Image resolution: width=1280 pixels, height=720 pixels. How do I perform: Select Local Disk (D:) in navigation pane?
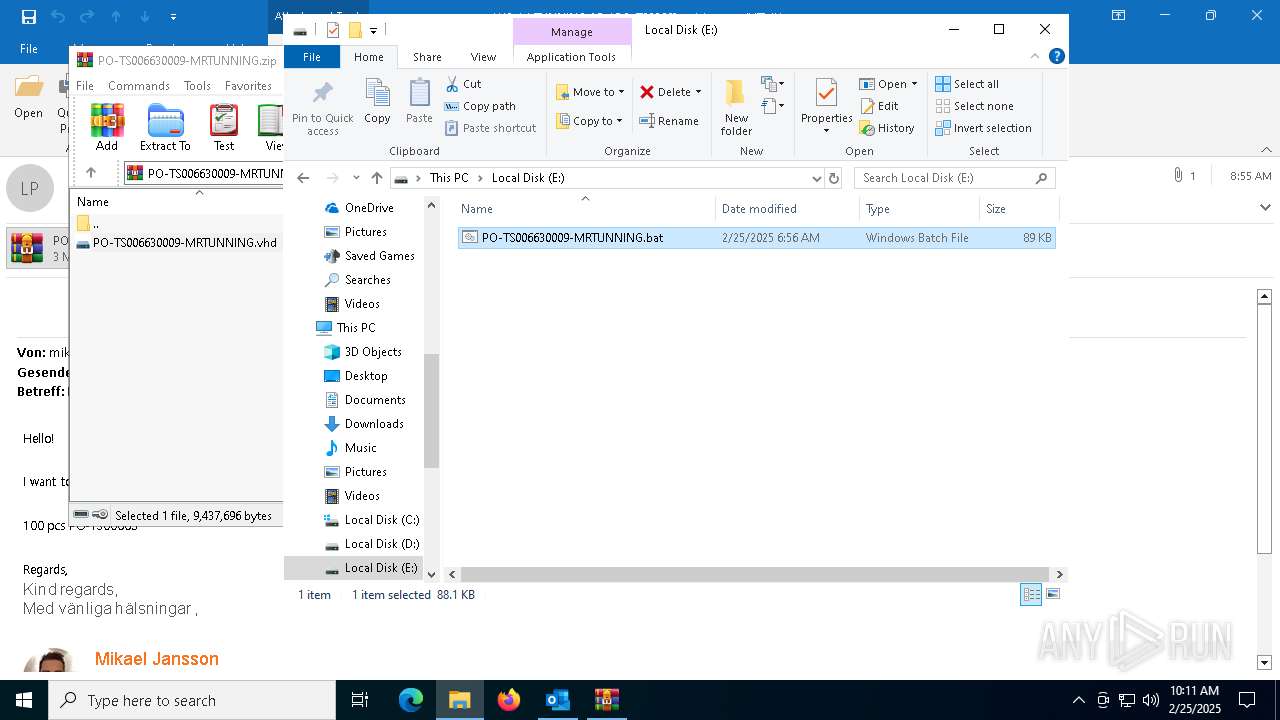click(372, 544)
